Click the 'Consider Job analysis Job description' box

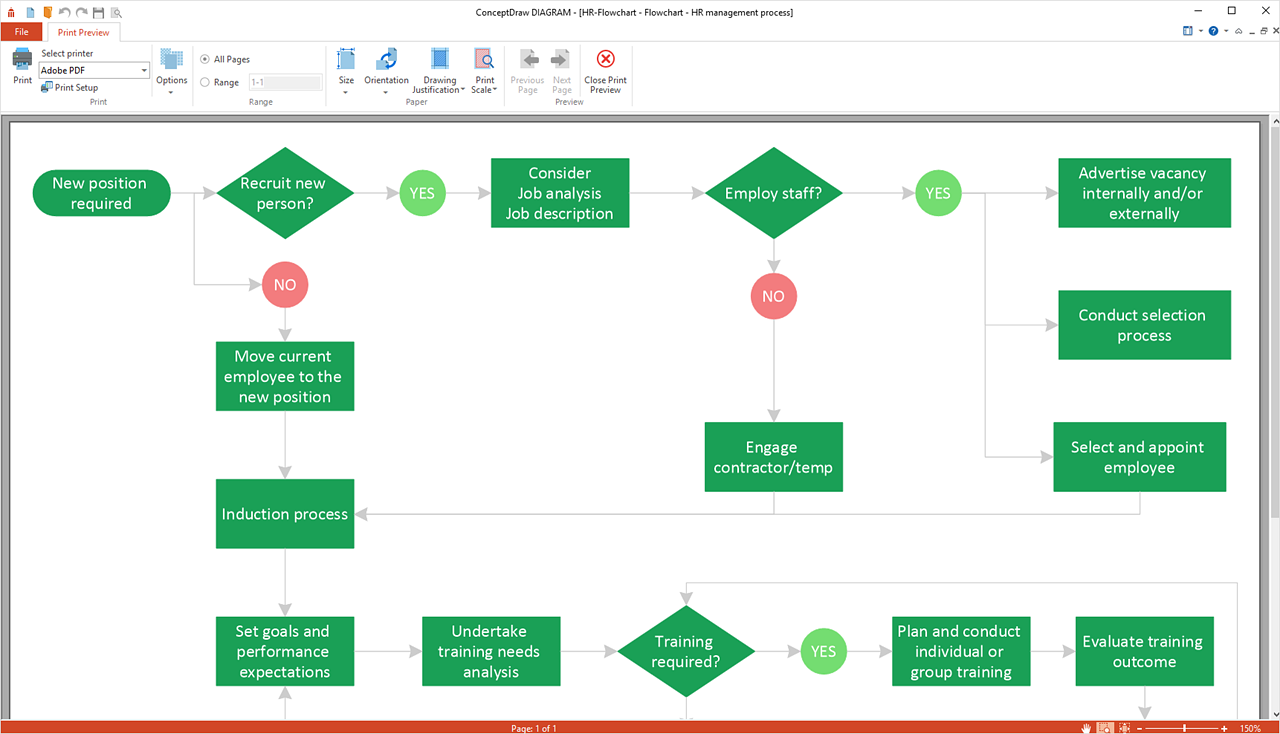click(560, 193)
